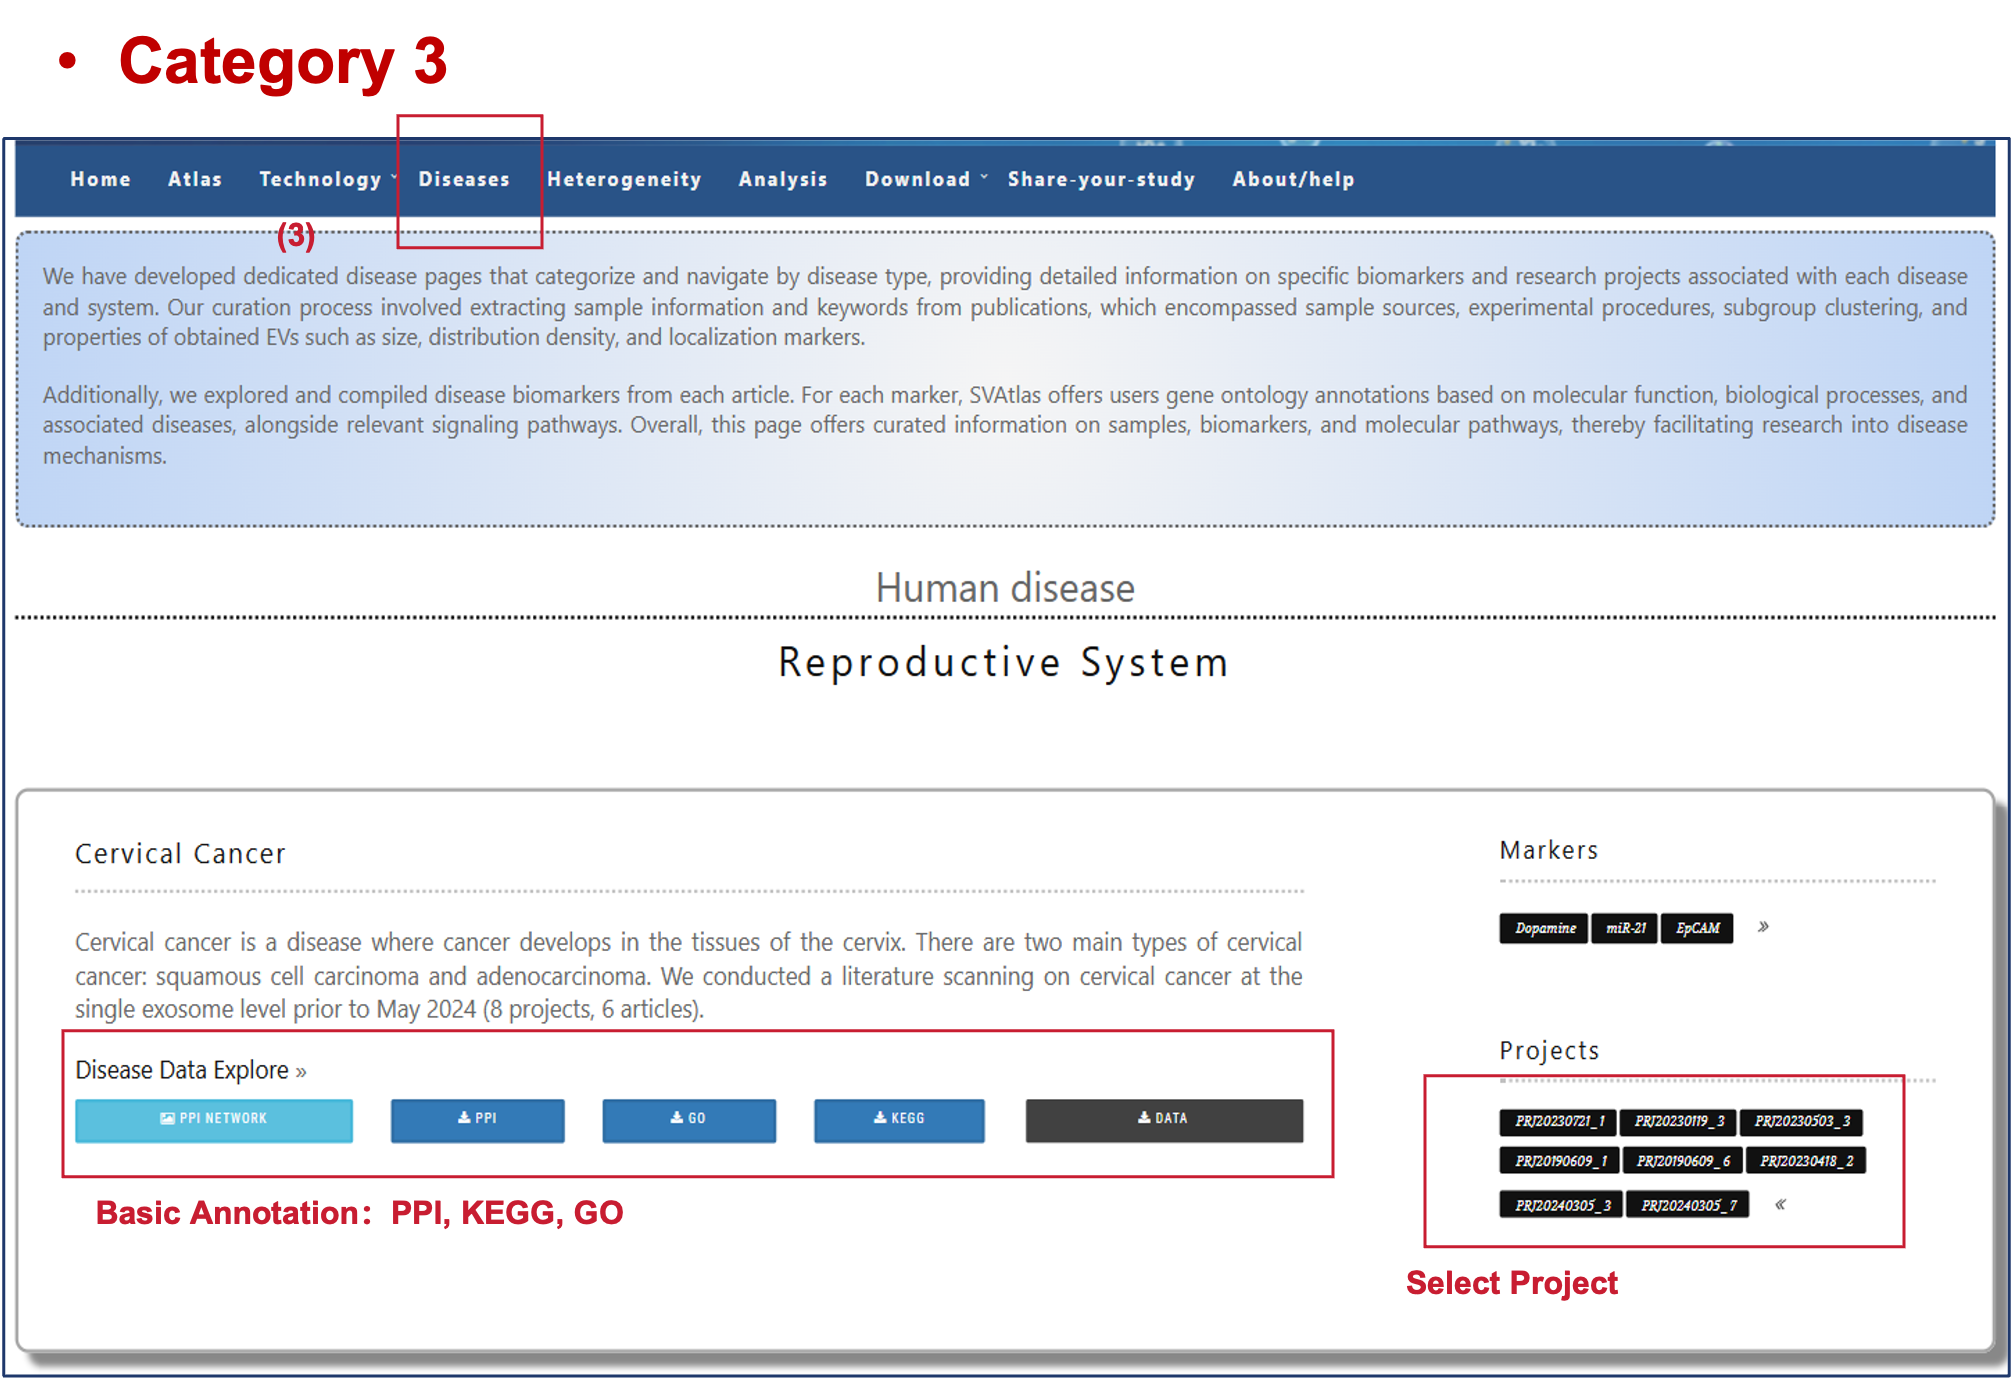Go to the Heterogeneity page
Image resolution: width=2012 pixels, height=1379 pixels.
click(x=624, y=179)
